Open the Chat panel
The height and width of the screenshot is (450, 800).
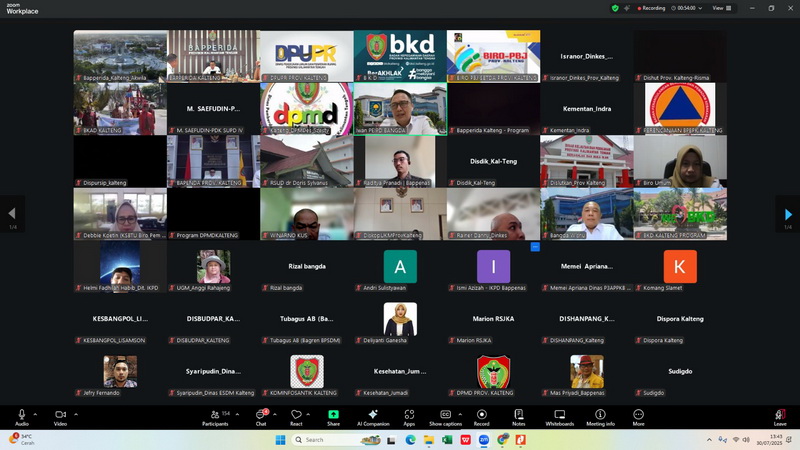tap(261, 417)
